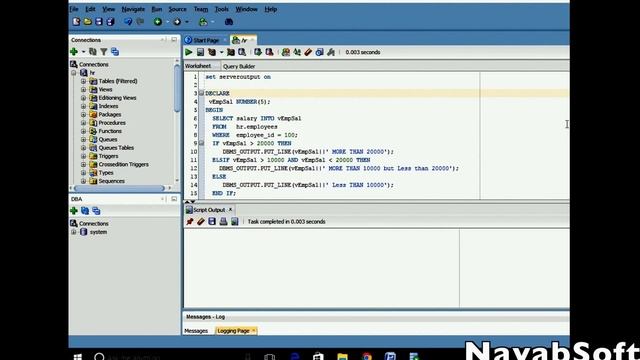Click the Unshared SQL Worksheet icon
The image size is (640, 360).
pos(286,52)
